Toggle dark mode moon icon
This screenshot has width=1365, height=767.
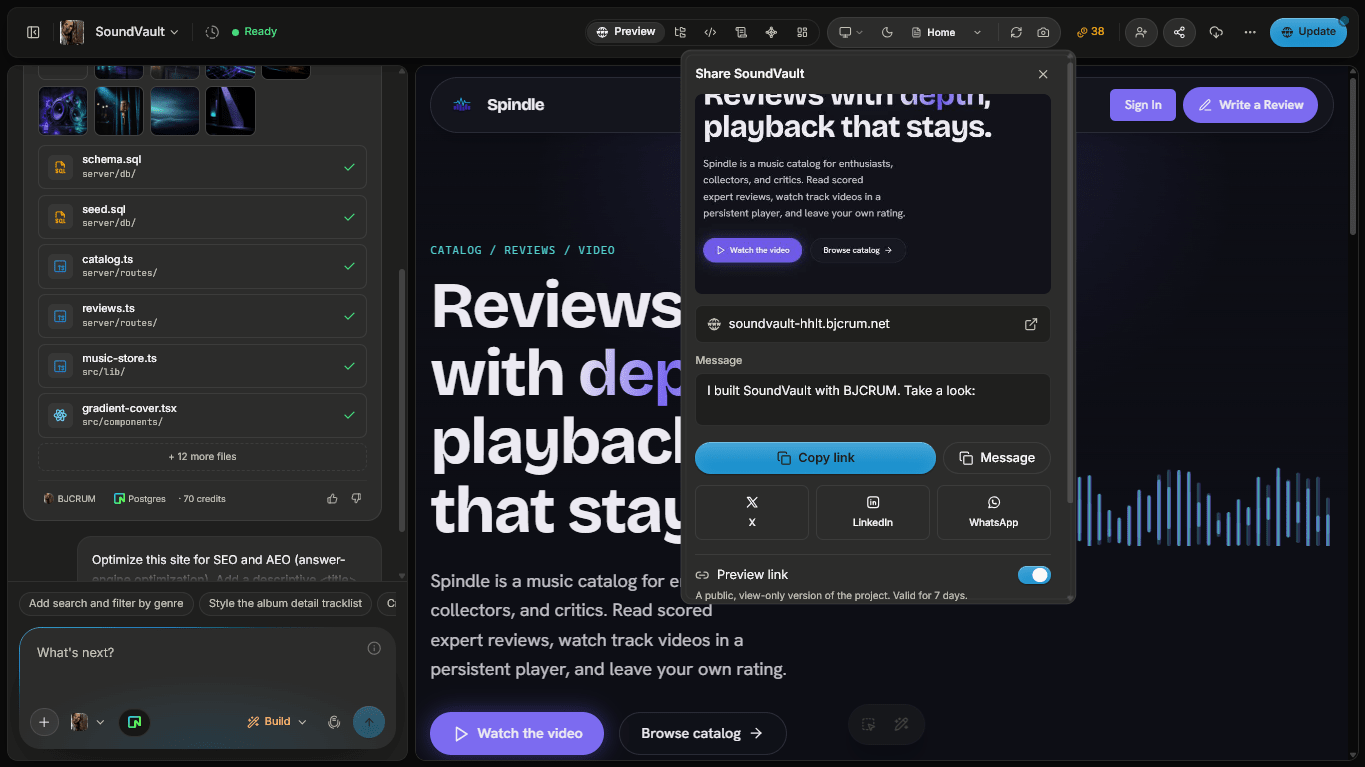coord(887,32)
